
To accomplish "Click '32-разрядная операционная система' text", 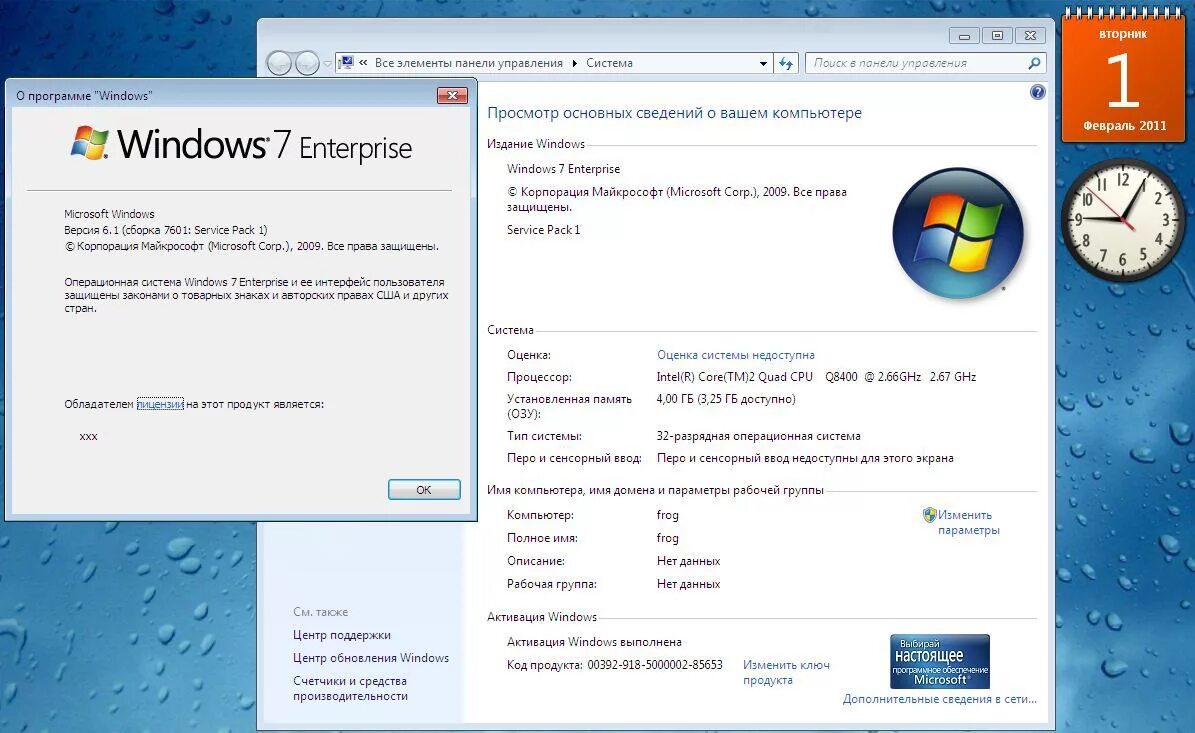I will 758,436.
